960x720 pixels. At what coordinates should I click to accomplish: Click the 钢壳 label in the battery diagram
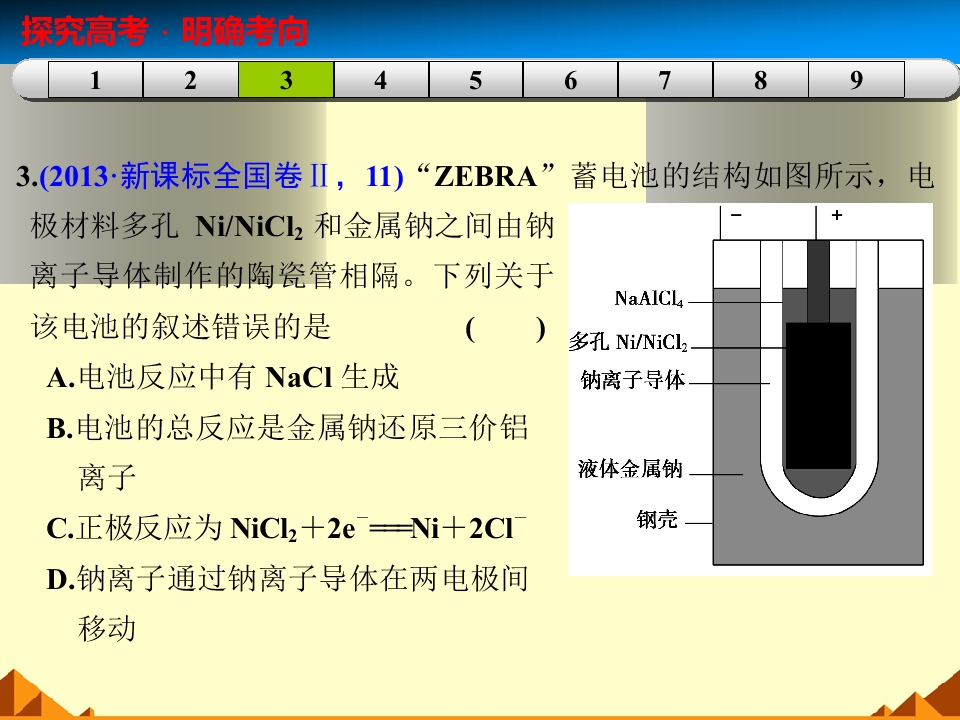(x=657, y=520)
